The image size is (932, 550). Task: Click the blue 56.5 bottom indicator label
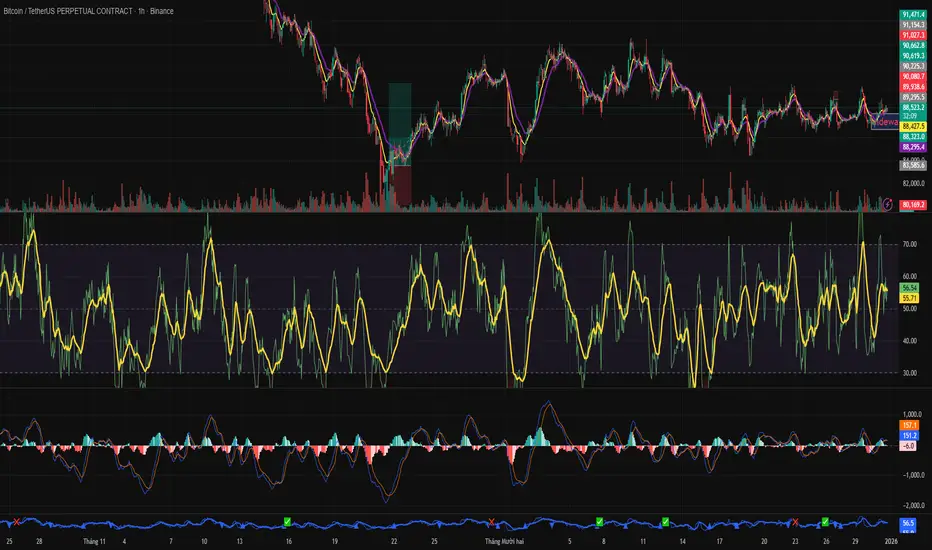pos(908,523)
